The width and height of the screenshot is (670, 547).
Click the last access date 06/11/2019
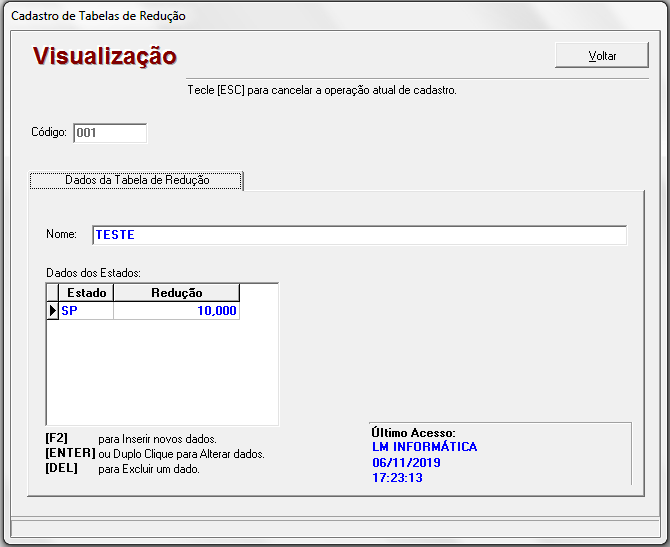[x=406, y=463]
